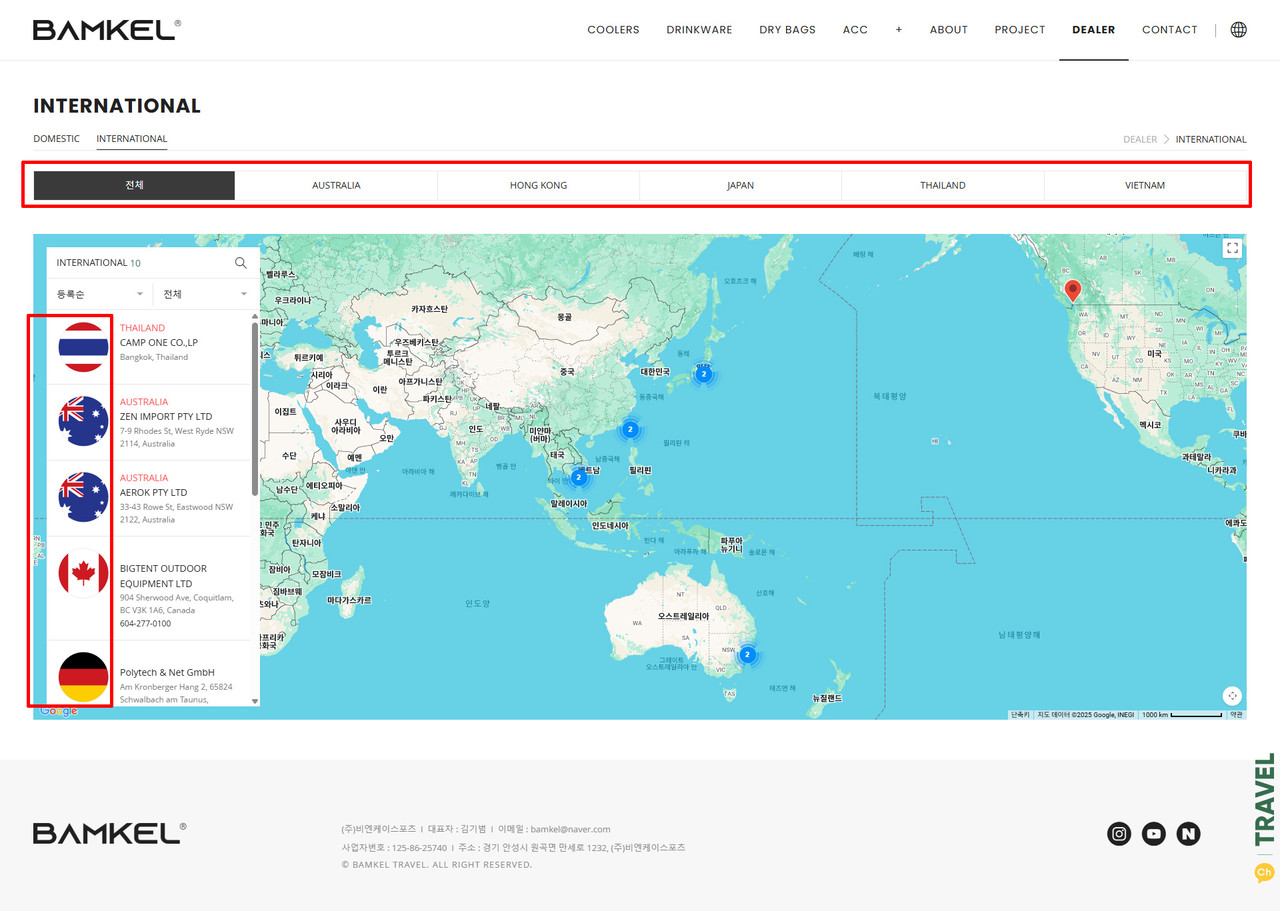Open the language globe icon
This screenshot has width=1280, height=911.
pyautogui.click(x=1238, y=30)
